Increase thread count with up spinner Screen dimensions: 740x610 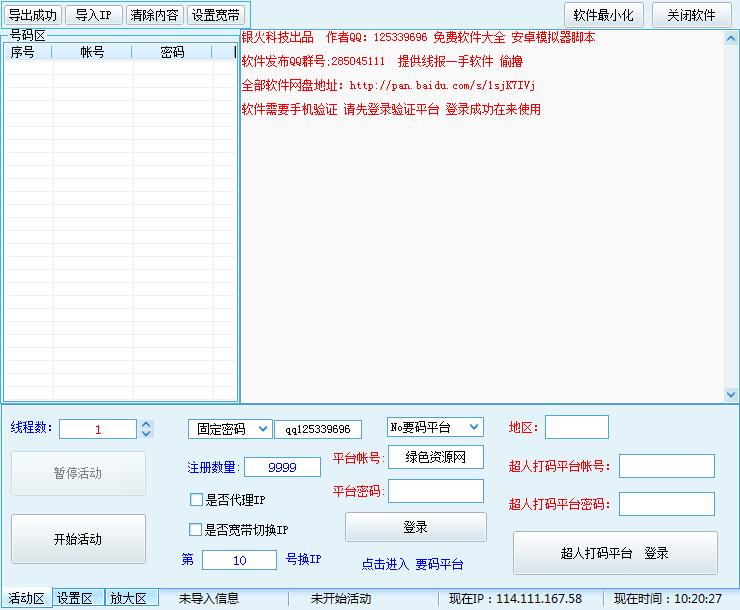(x=146, y=424)
